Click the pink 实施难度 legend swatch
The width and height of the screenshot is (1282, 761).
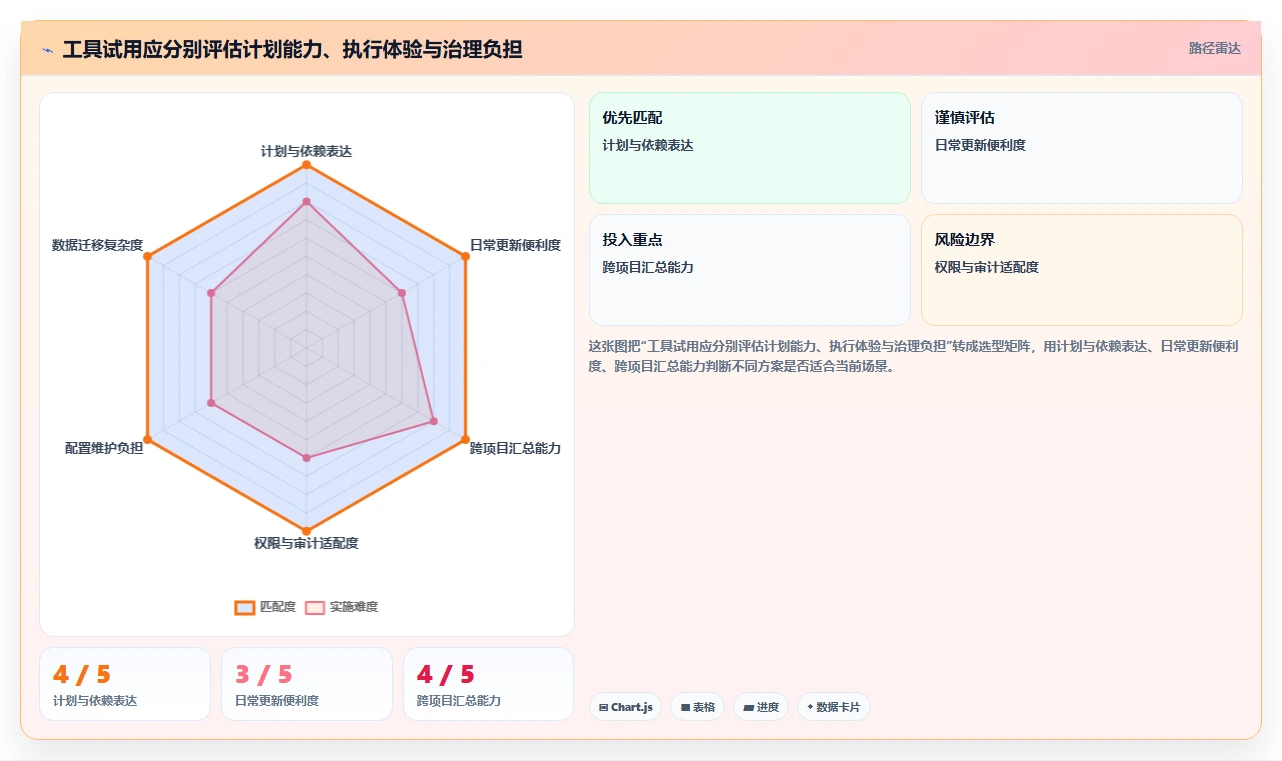(315, 607)
